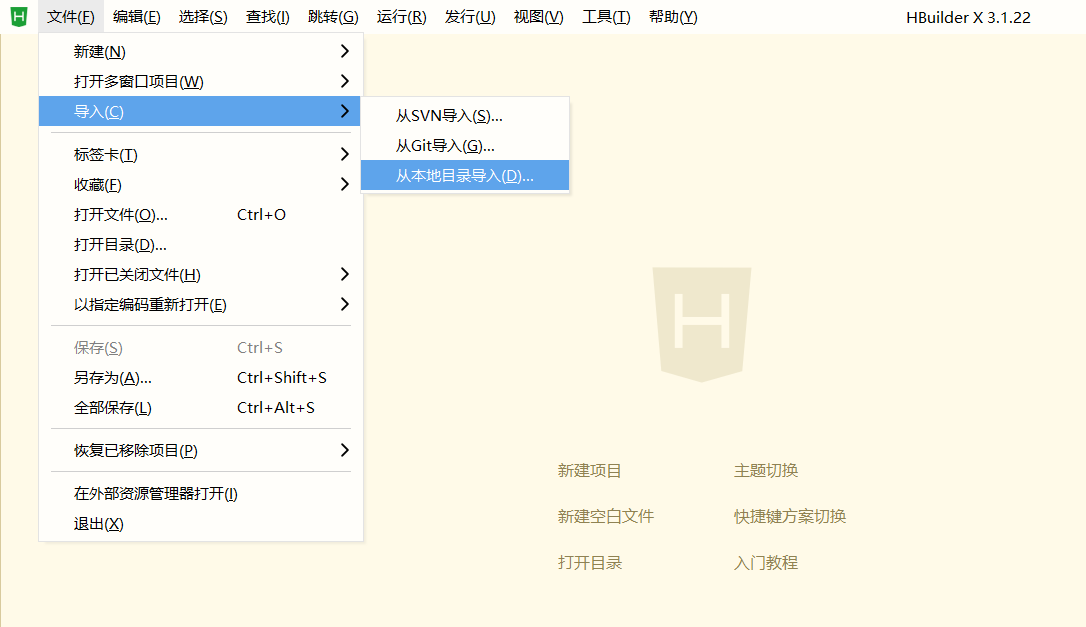This screenshot has height=627, width=1086.
Task: Click the 保存(S) menu entry
Action: click(x=200, y=348)
